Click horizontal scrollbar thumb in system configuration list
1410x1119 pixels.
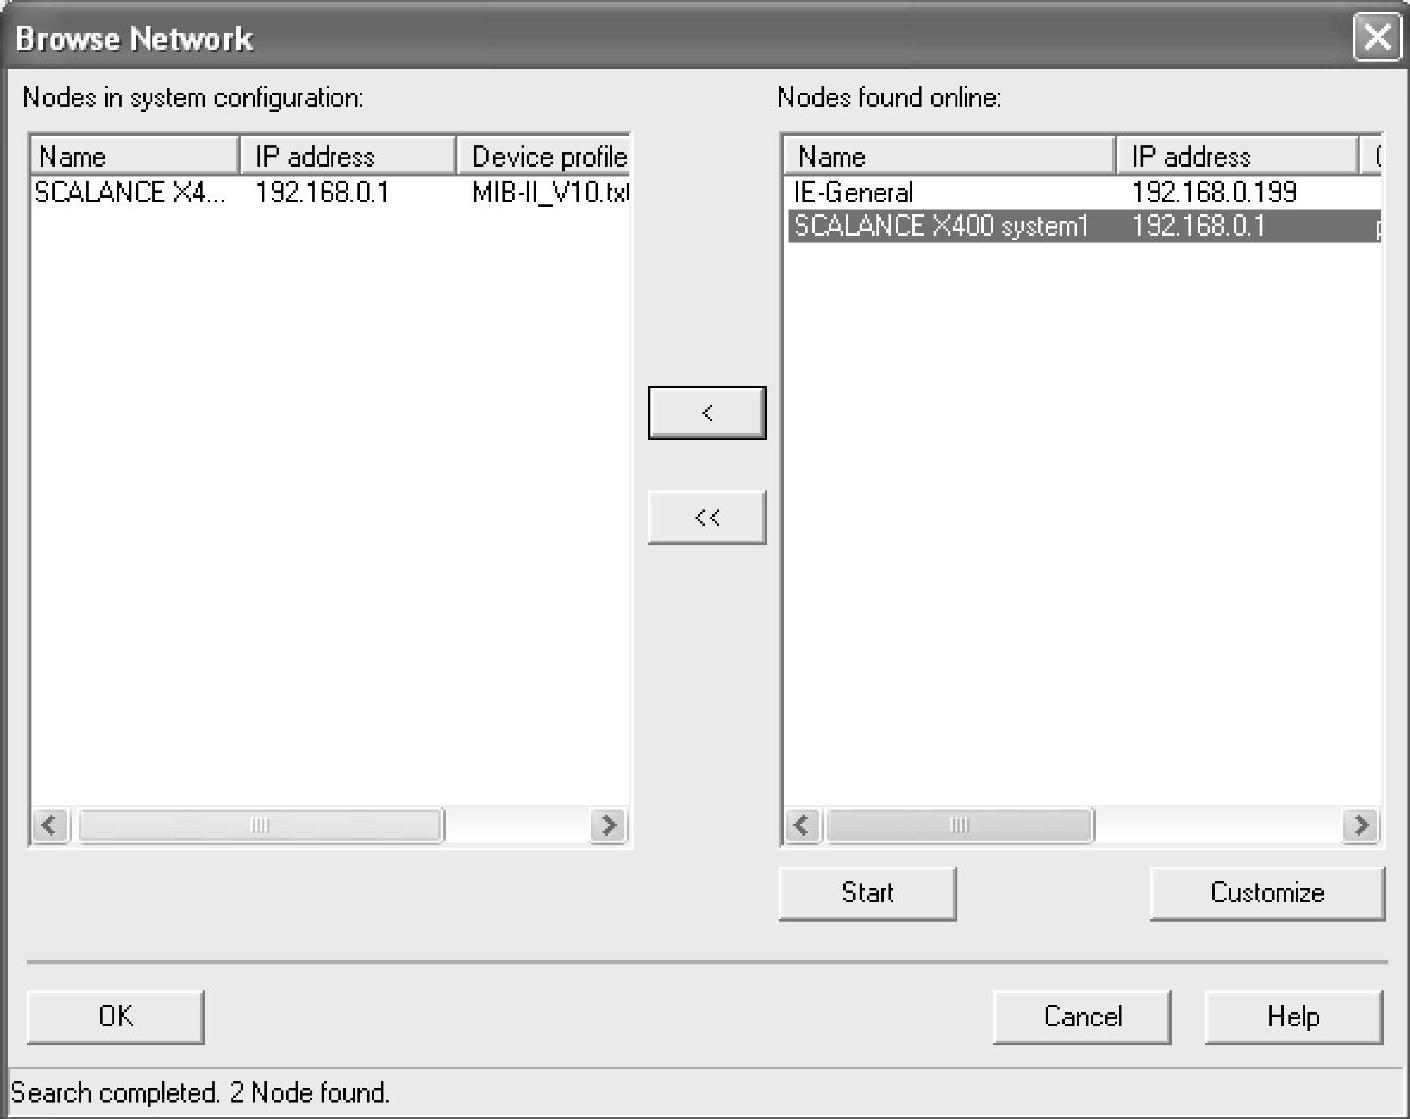coord(260,826)
